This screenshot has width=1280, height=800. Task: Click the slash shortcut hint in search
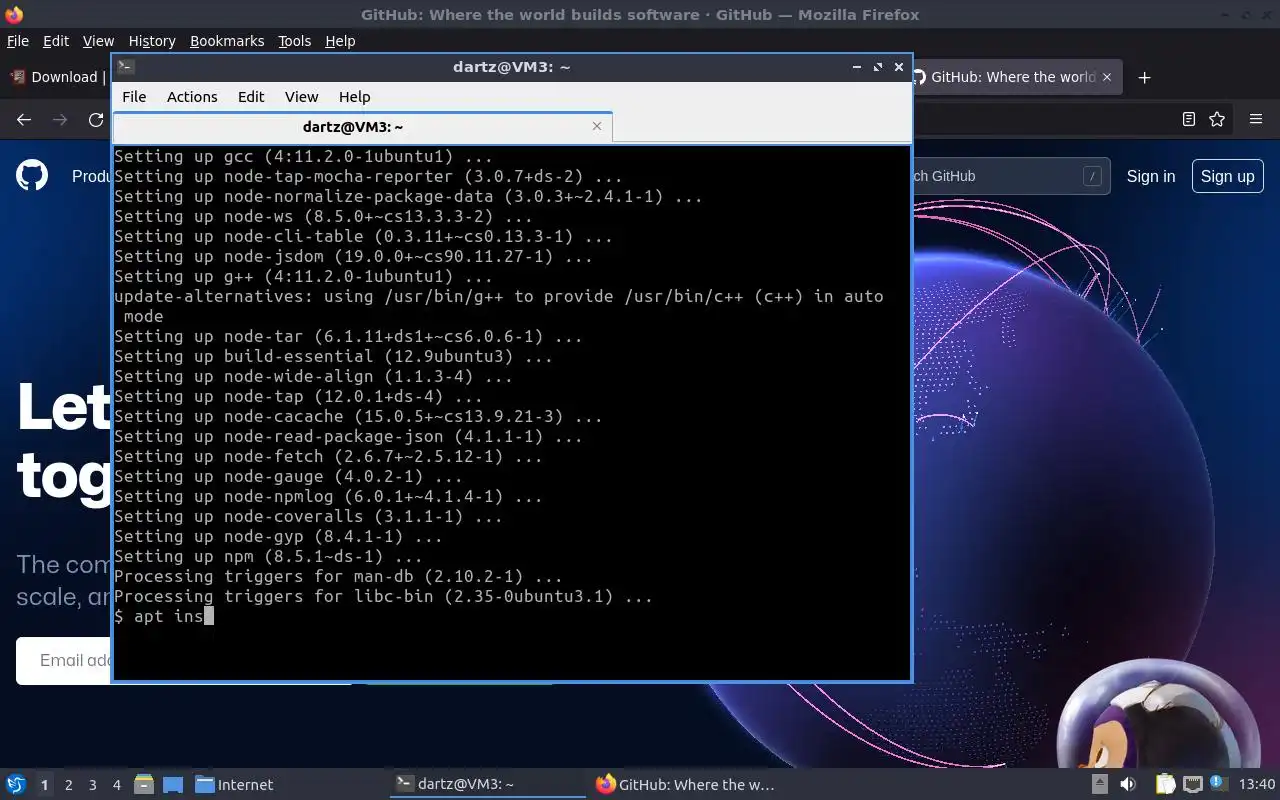click(1092, 176)
